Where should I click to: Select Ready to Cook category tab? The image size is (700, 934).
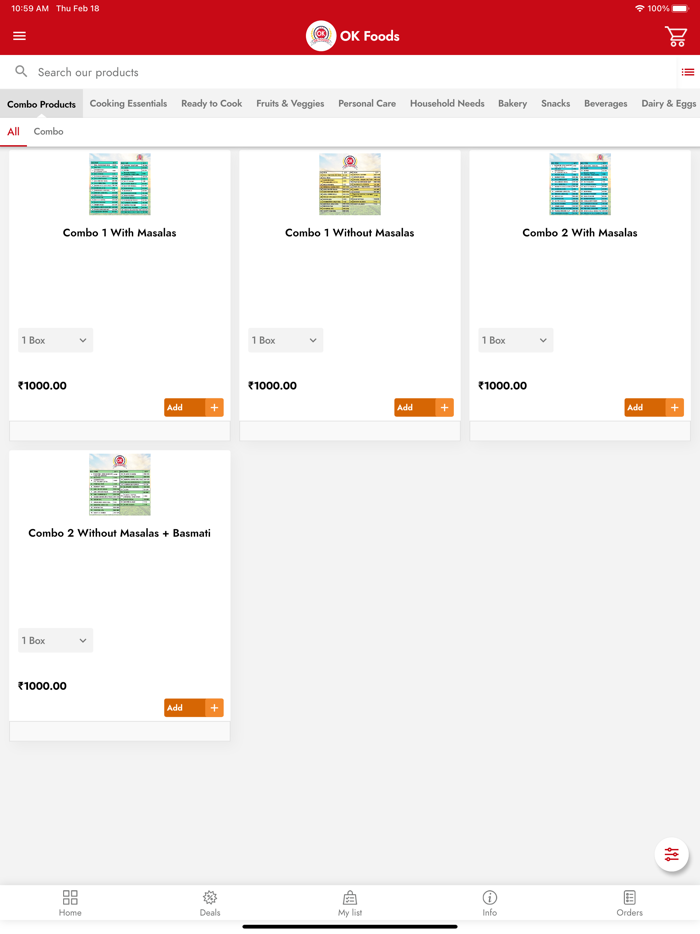[211, 104]
